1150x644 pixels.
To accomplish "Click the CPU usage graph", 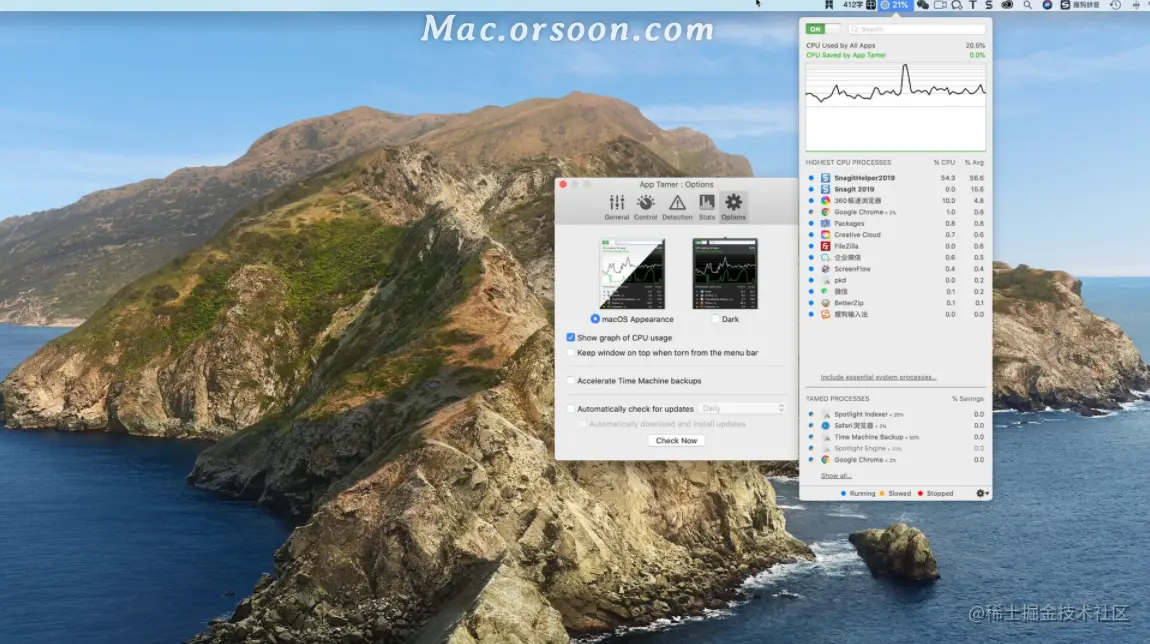I will pyautogui.click(x=896, y=107).
